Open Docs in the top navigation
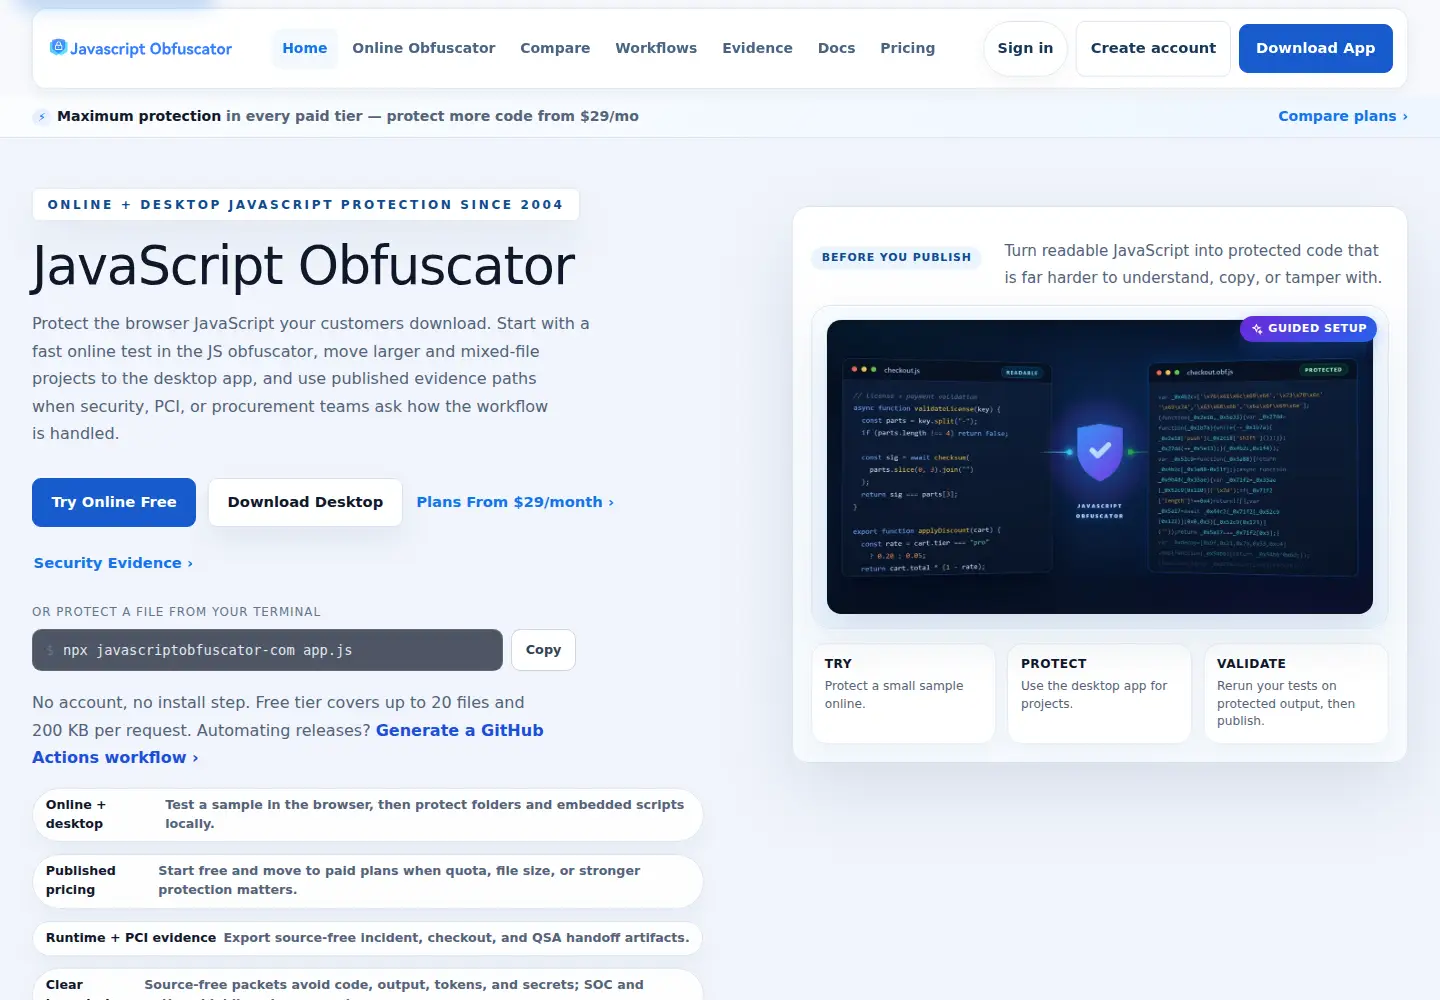 click(836, 48)
